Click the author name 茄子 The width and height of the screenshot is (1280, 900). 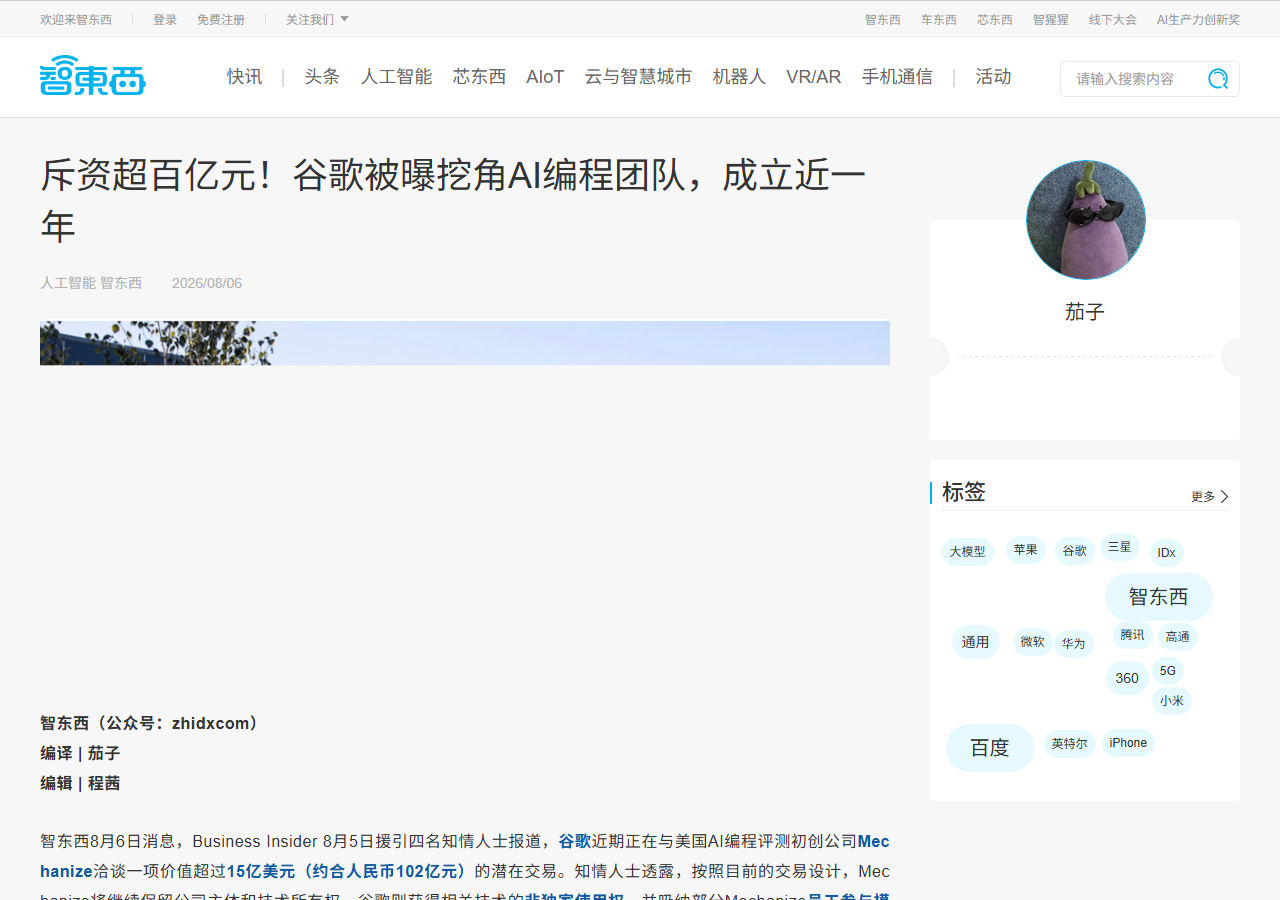[1085, 312]
